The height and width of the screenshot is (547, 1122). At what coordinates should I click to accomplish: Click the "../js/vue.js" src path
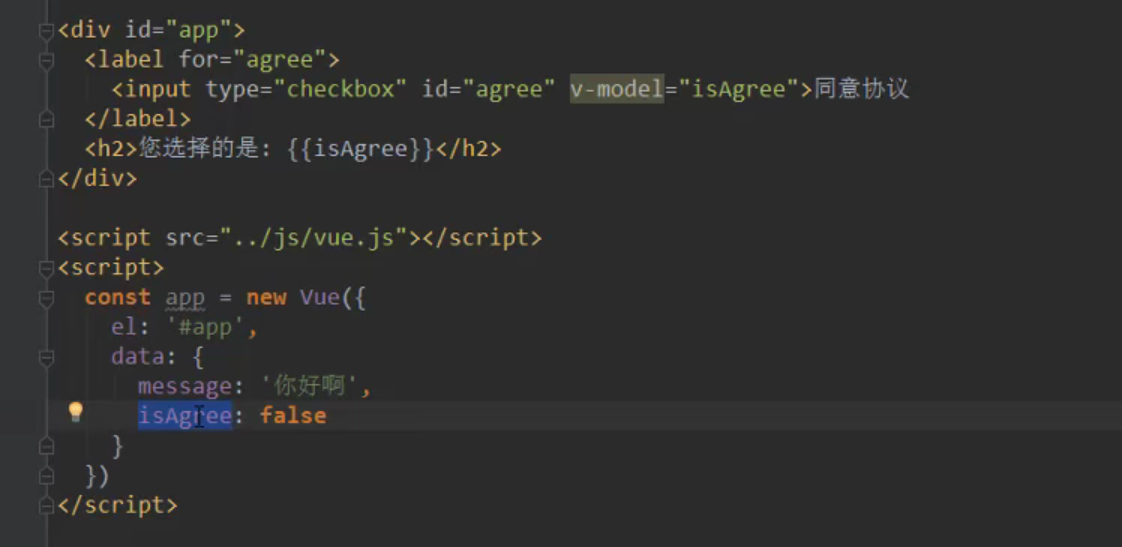313,238
